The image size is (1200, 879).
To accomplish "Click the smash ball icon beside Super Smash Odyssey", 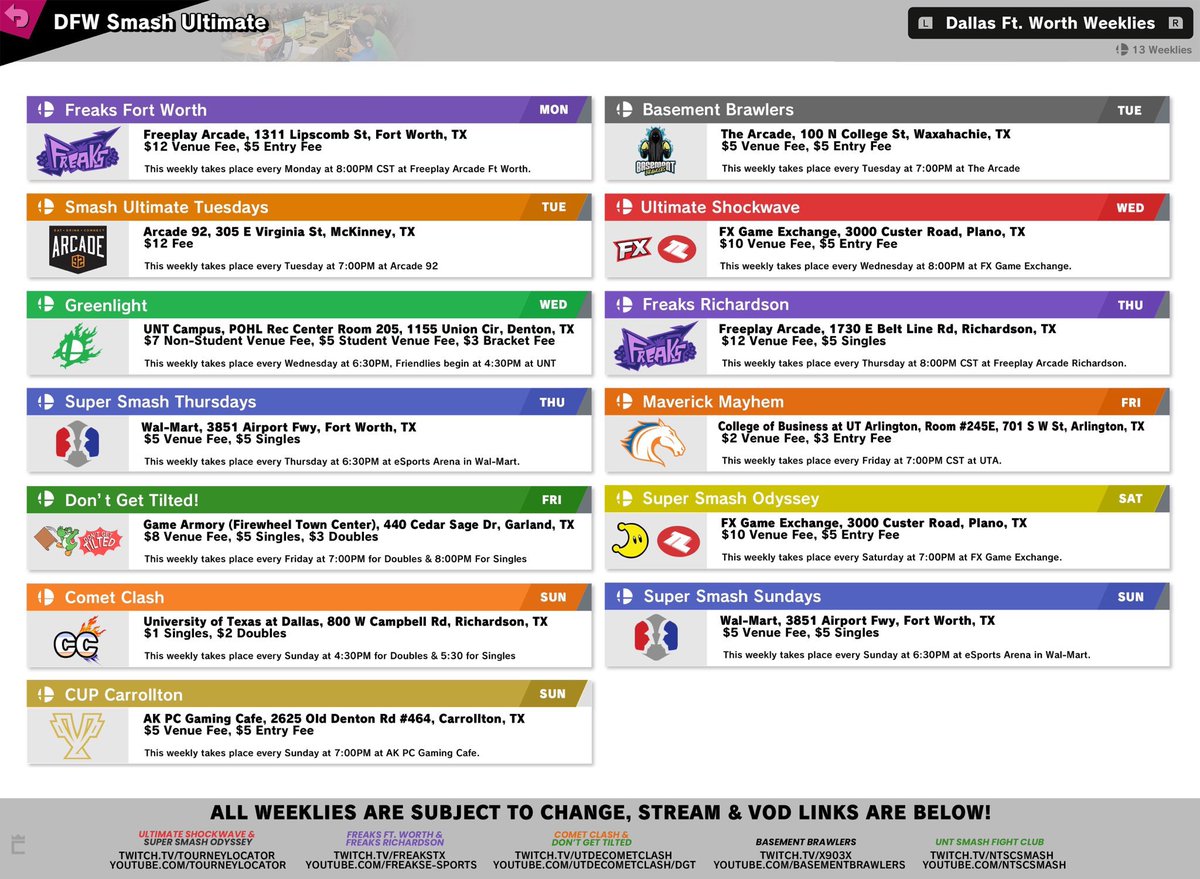I will coord(624,499).
